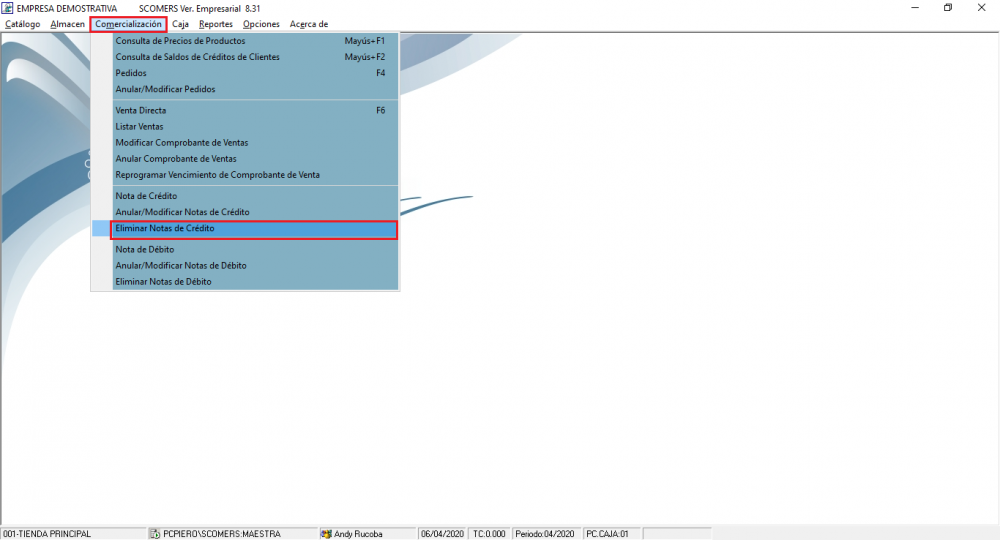The height and width of the screenshot is (540, 1000).
Task: Click Eliminar Notas de Crédito
Action: point(254,228)
